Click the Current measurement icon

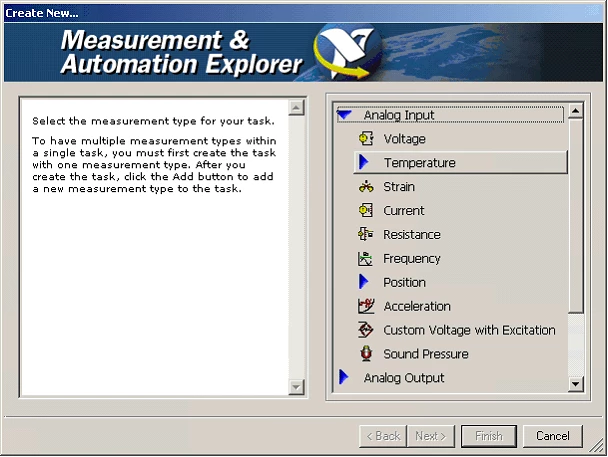tap(365, 211)
